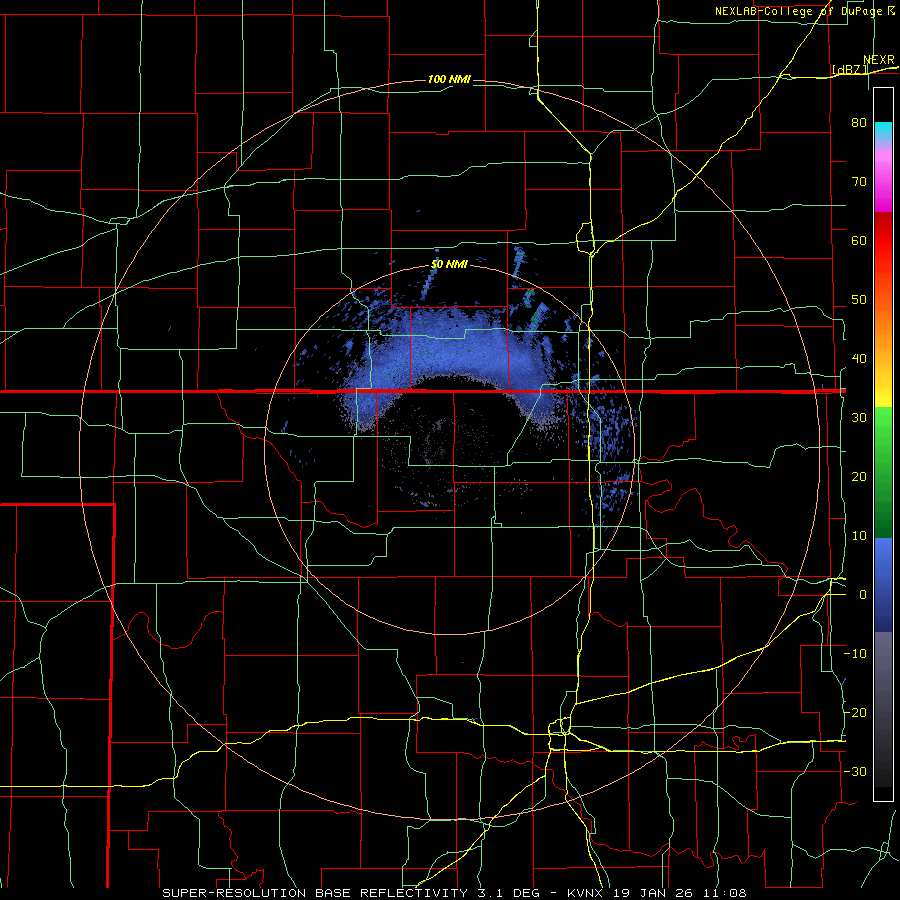
Task: Click the Super-Resolution Base Reflectivity caption
Action: [x=454, y=893]
